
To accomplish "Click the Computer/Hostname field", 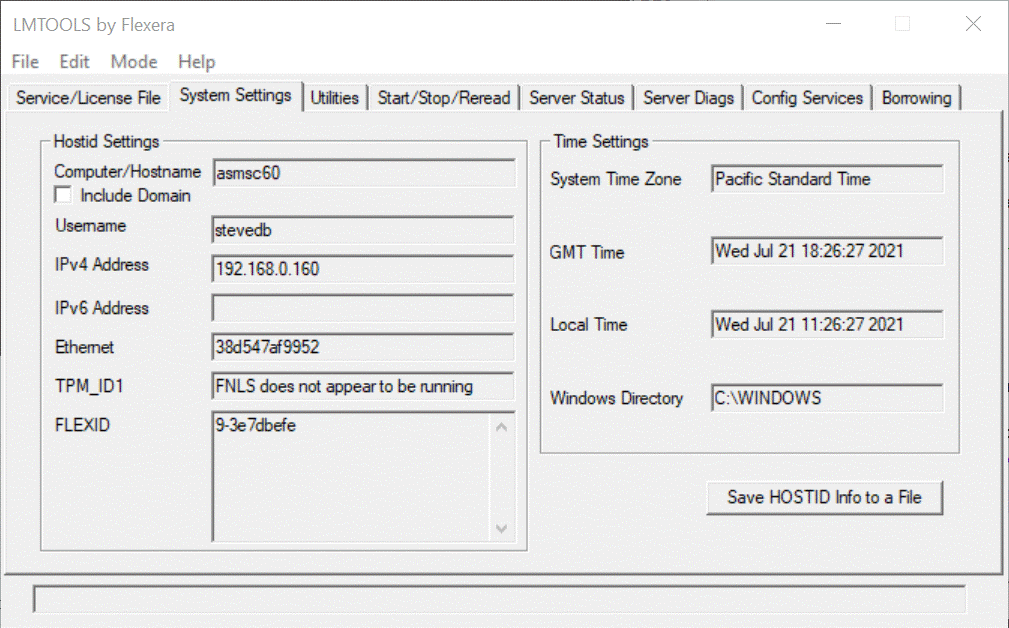I will pyautogui.click(x=363, y=173).
